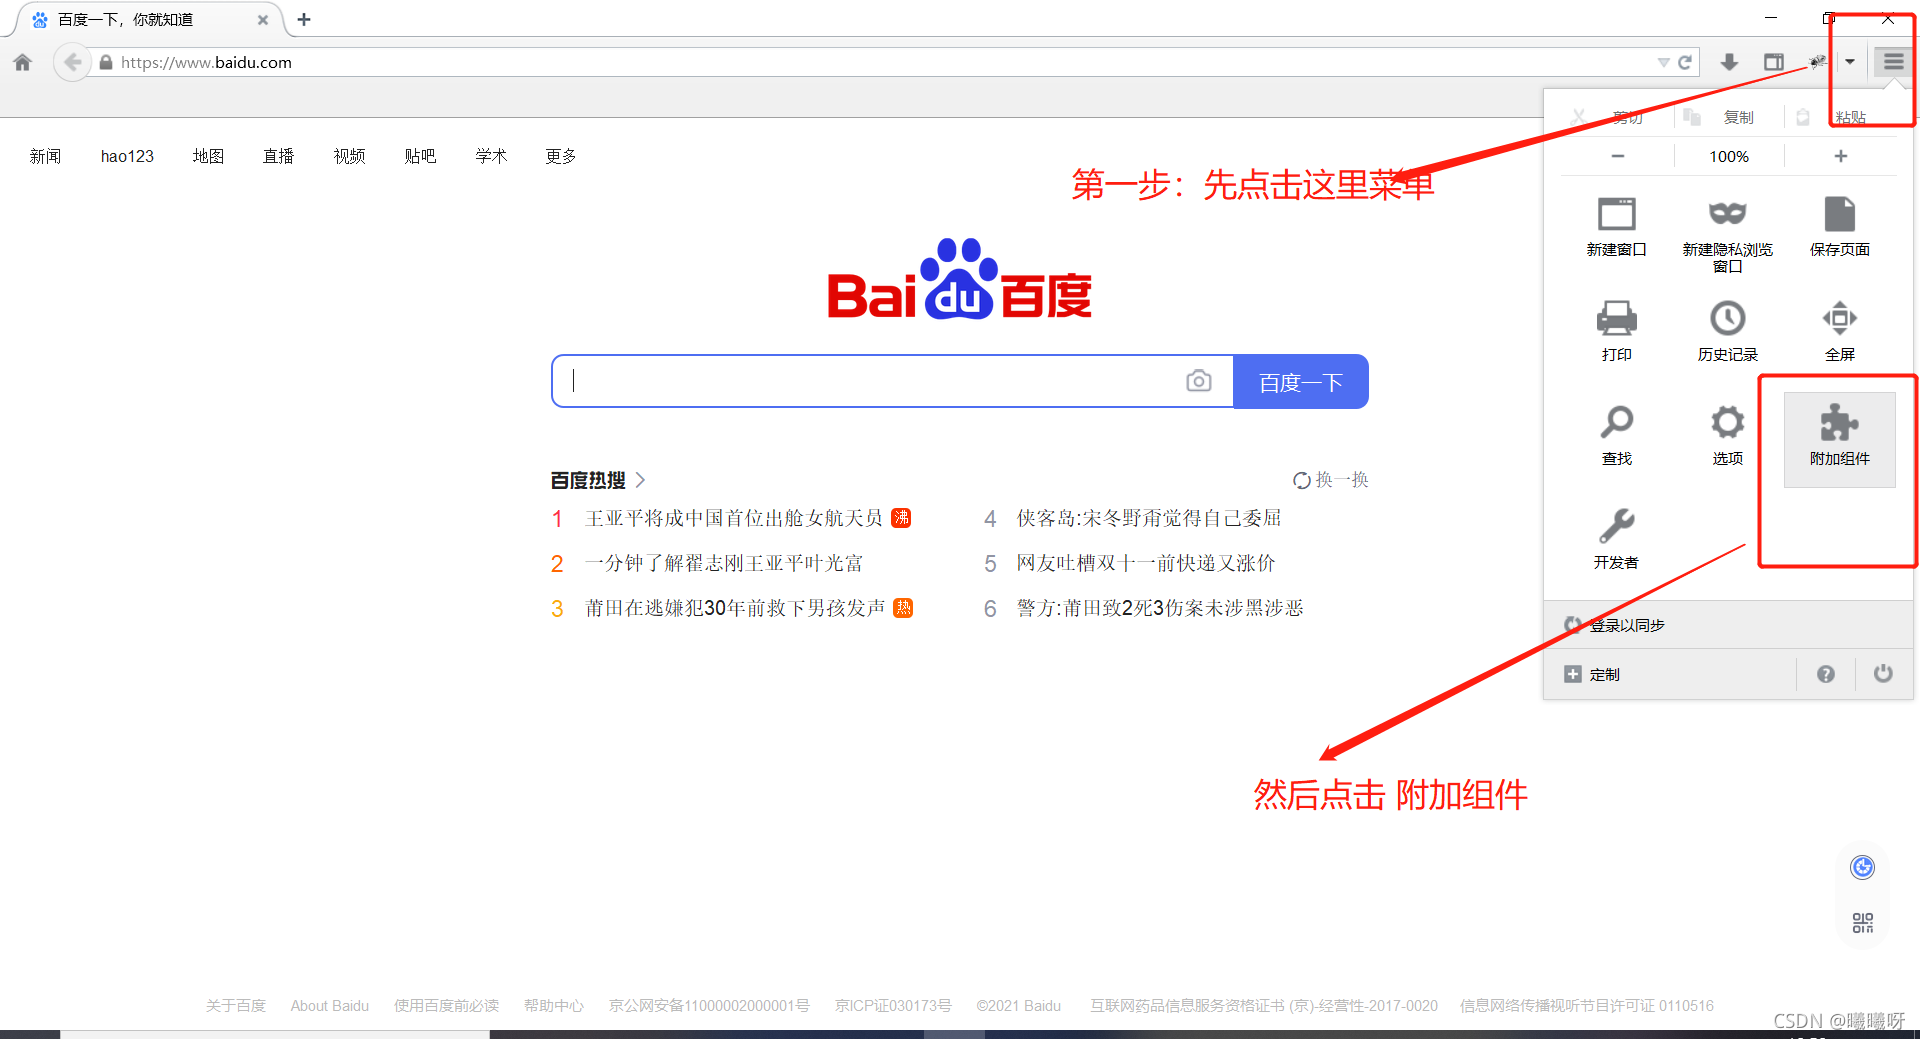
Task: Choose Save Page icon
Action: point(1839,227)
